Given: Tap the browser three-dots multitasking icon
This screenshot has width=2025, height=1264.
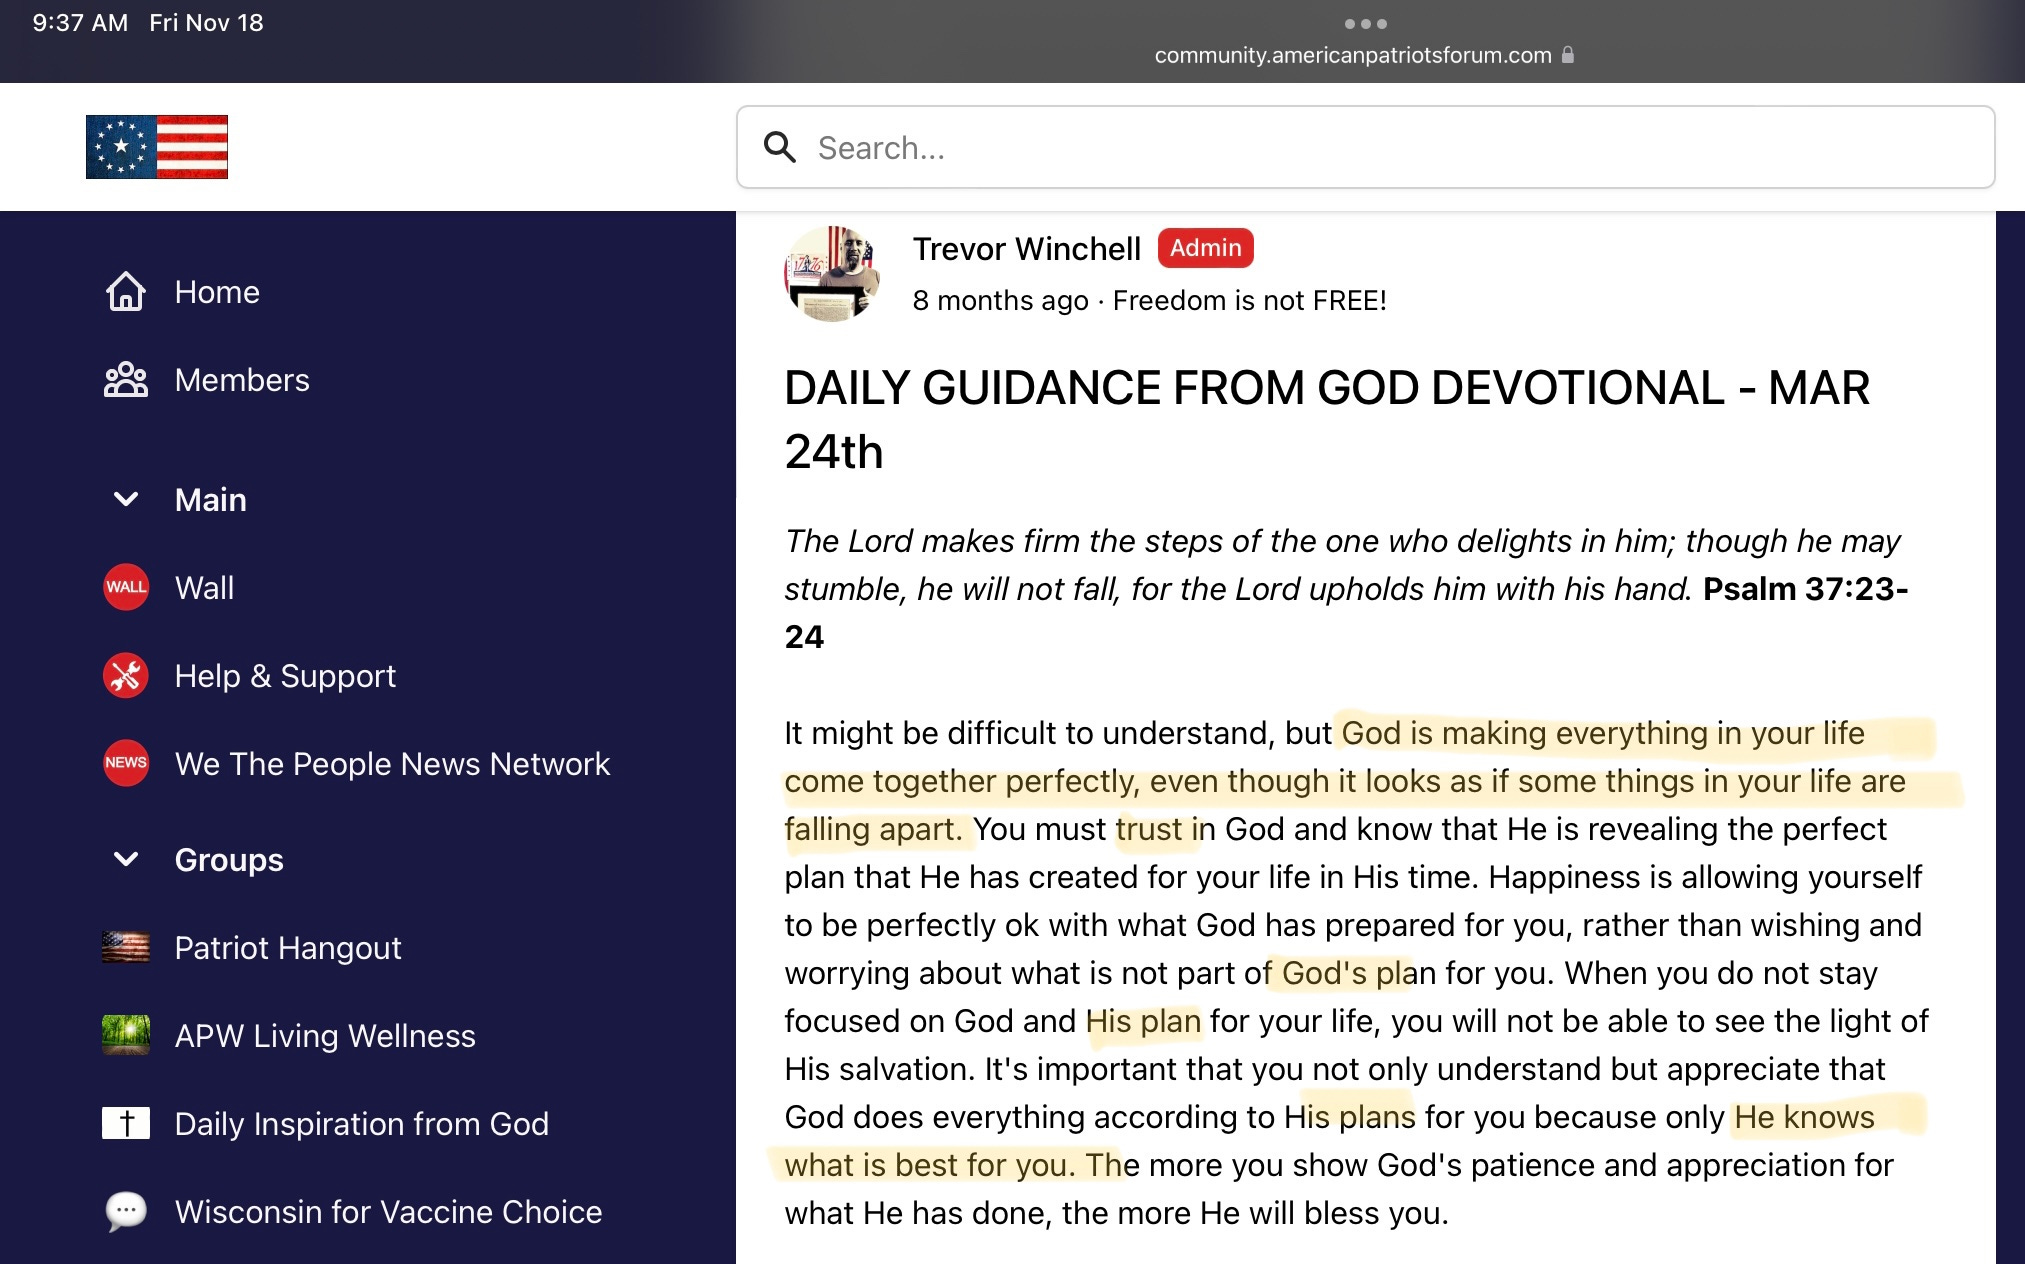Looking at the screenshot, I should tap(1365, 23).
